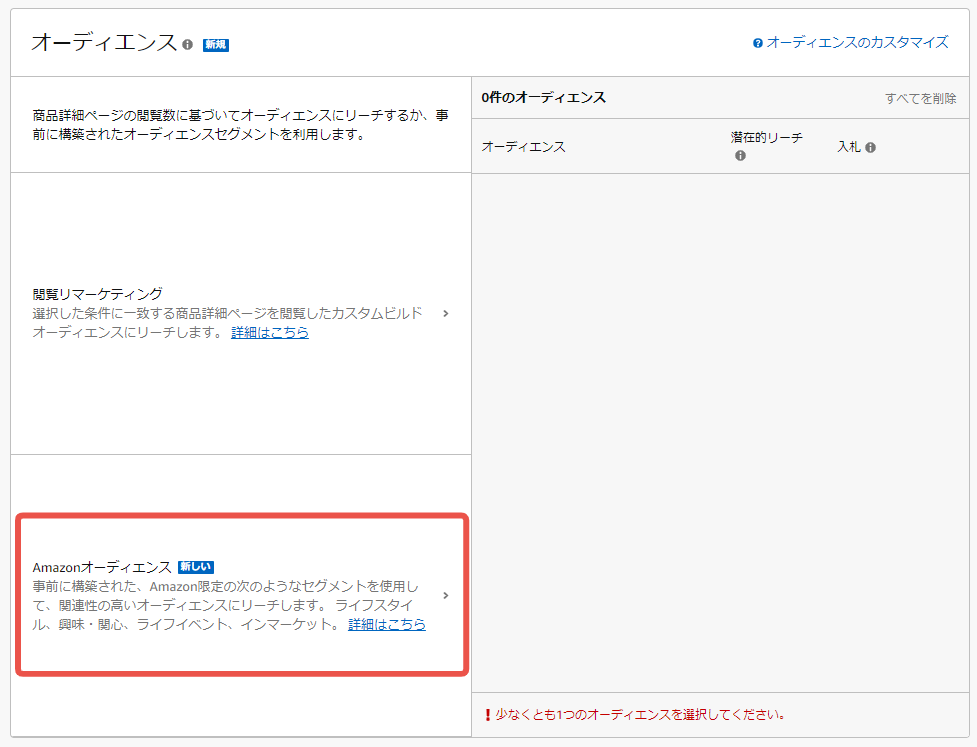The width and height of the screenshot is (977, 747).
Task: Select the 閲覧リマーケティング title
Action: (97, 294)
